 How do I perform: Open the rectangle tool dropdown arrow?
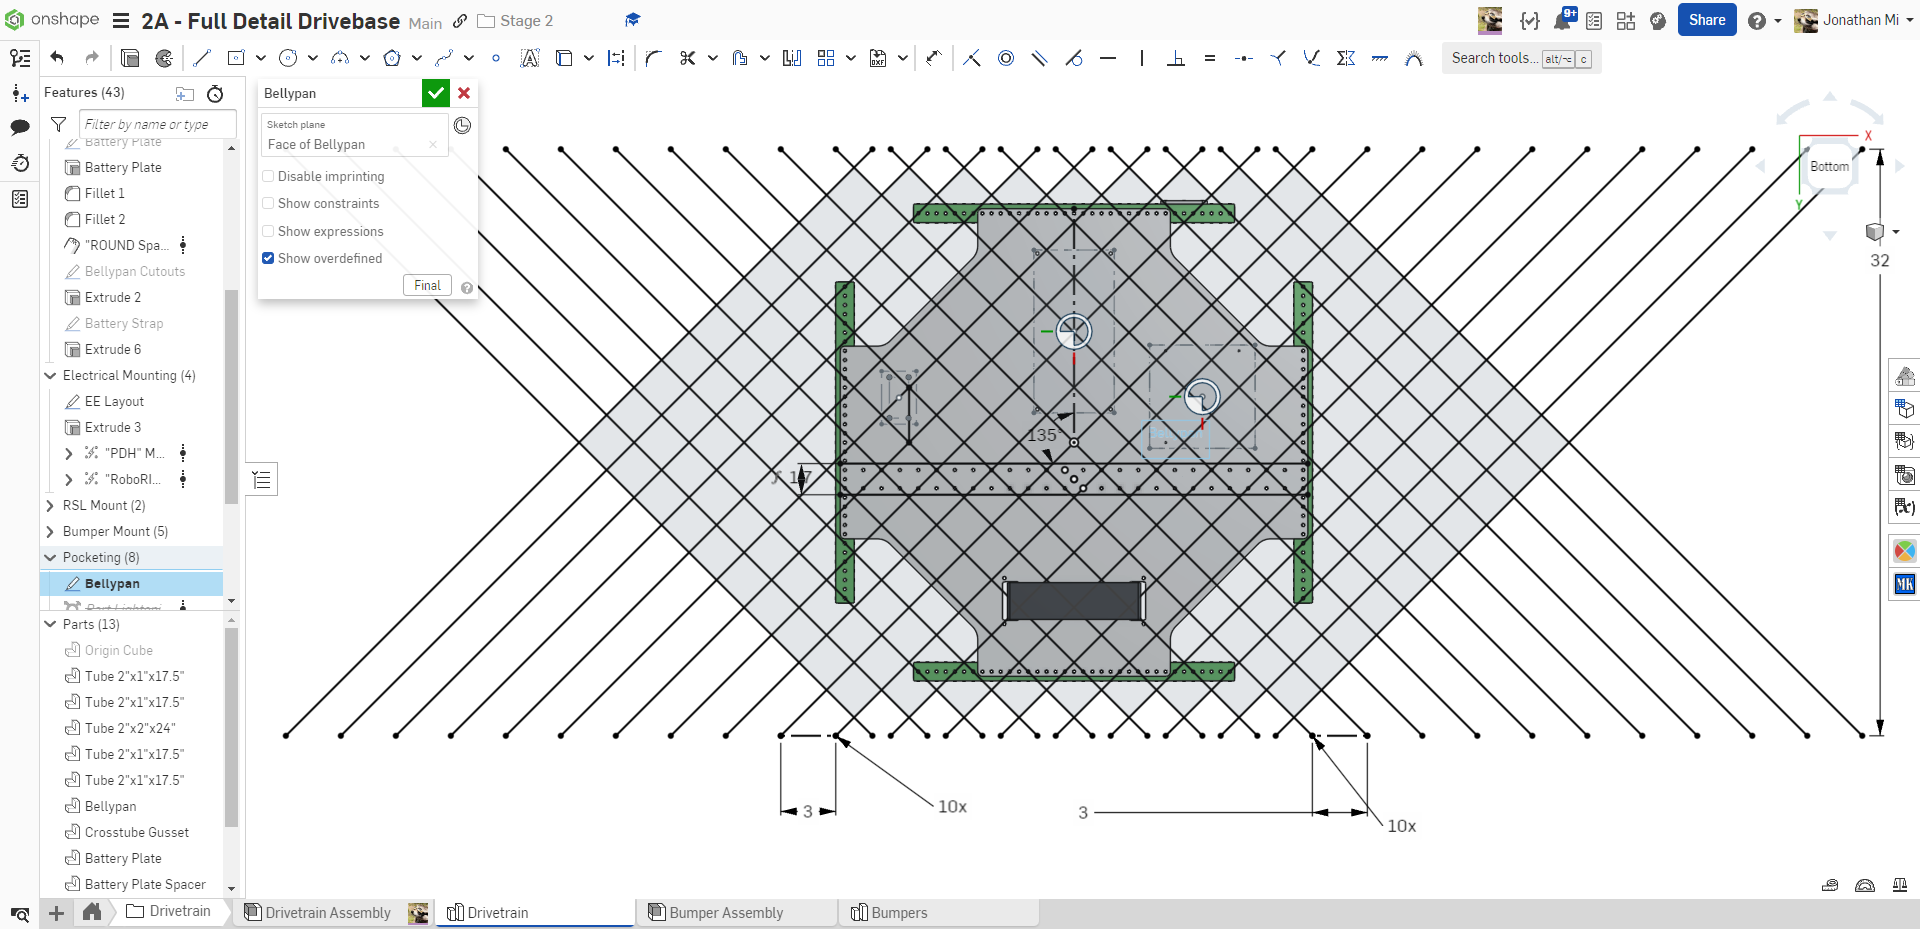(261, 58)
